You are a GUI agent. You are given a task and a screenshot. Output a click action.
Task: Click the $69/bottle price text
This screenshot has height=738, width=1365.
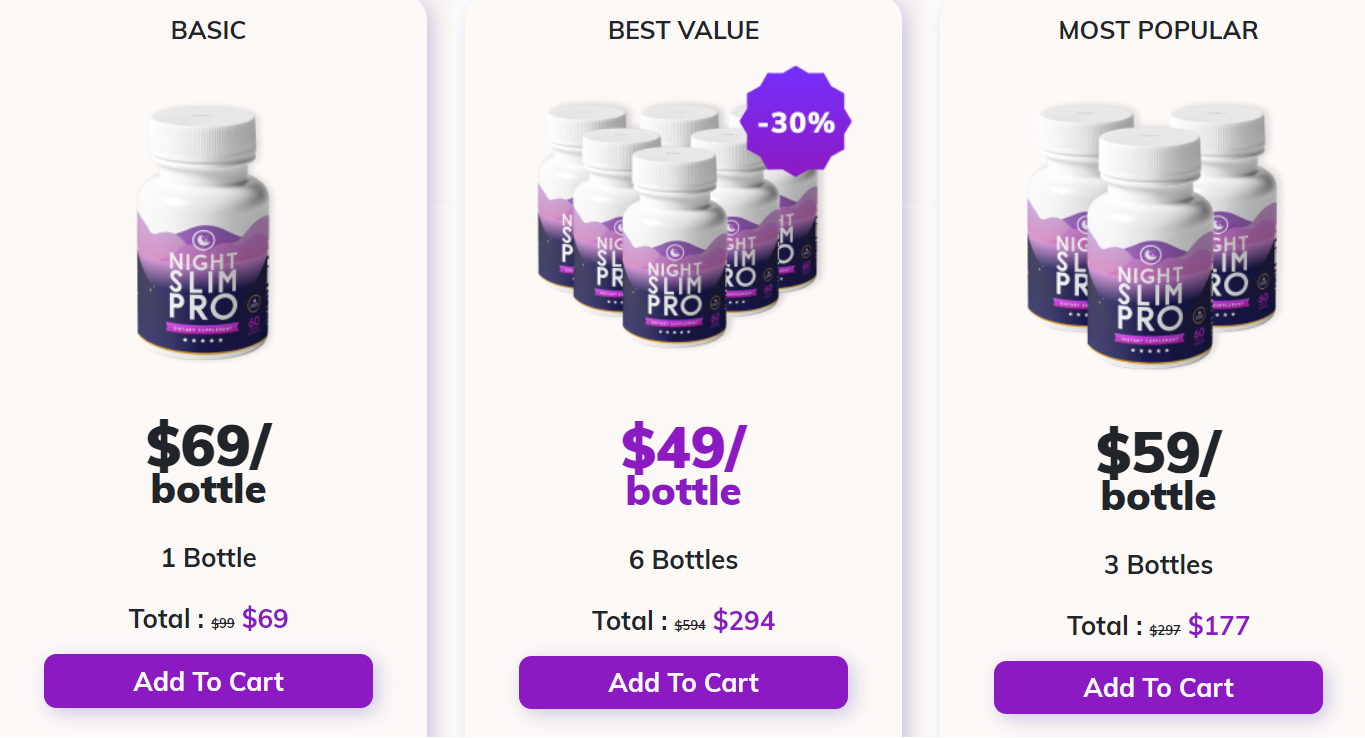click(x=208, y=462)
